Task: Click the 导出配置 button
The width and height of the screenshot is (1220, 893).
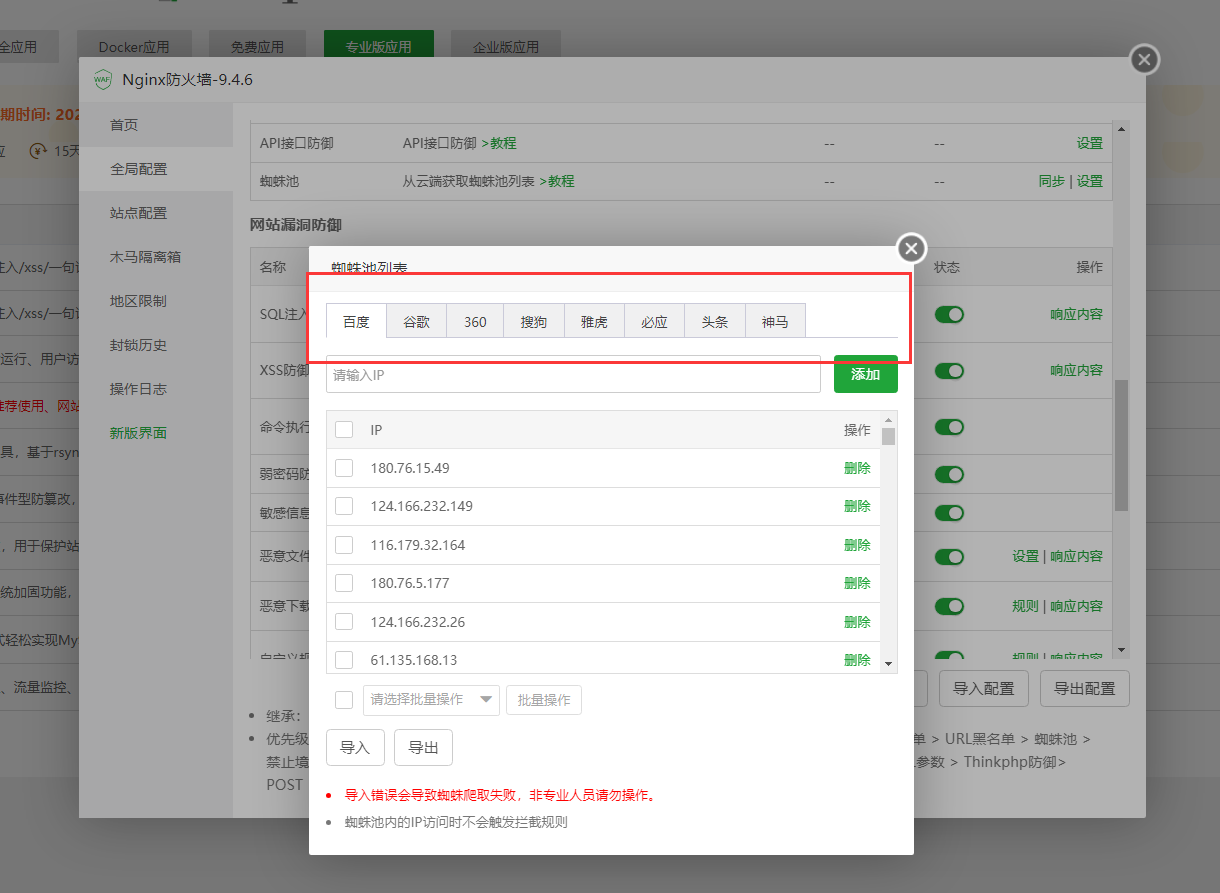Action: click(1085, 688)
